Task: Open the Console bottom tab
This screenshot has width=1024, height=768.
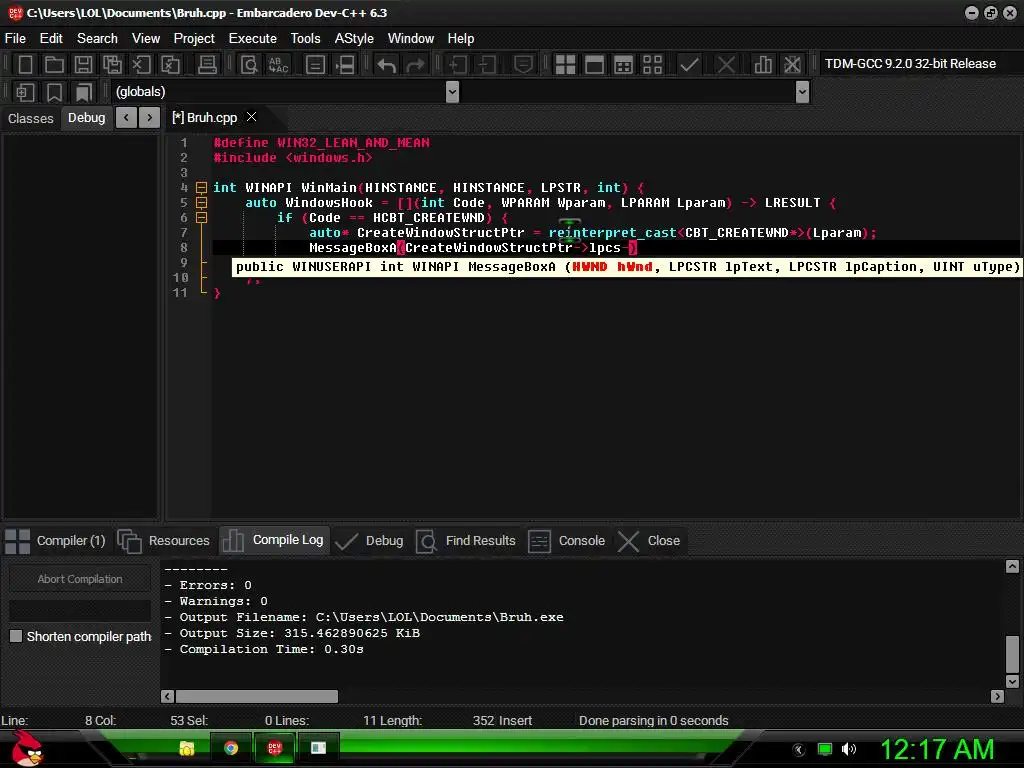Action: point(567,541)
